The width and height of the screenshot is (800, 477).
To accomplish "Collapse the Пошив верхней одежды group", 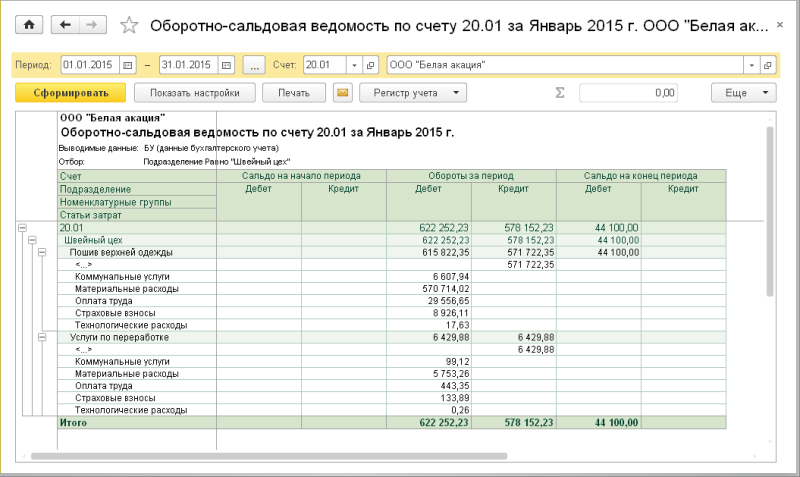I will click(42, 252).
